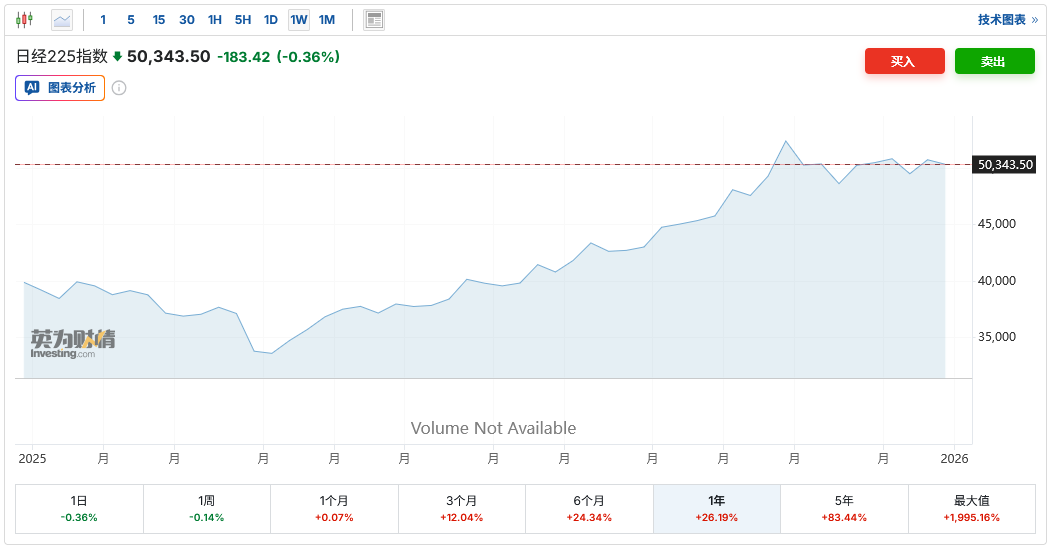
Task: Choose the 15 minute interval
Action: point(159,19)
